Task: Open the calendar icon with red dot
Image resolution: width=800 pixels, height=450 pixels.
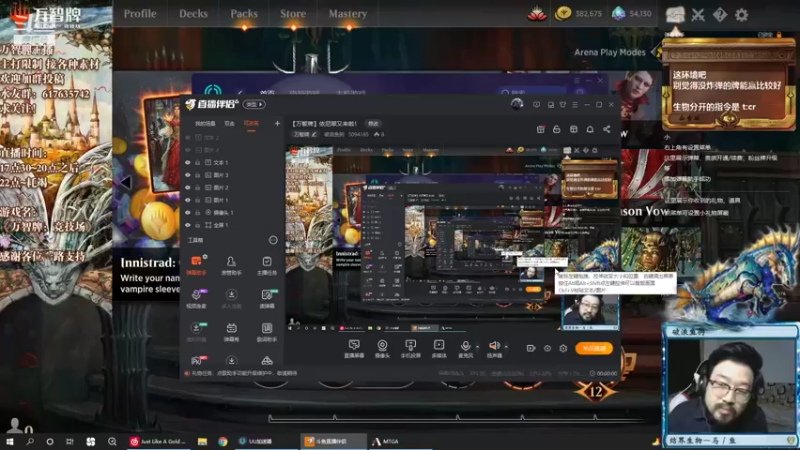Action: (540, 129)
